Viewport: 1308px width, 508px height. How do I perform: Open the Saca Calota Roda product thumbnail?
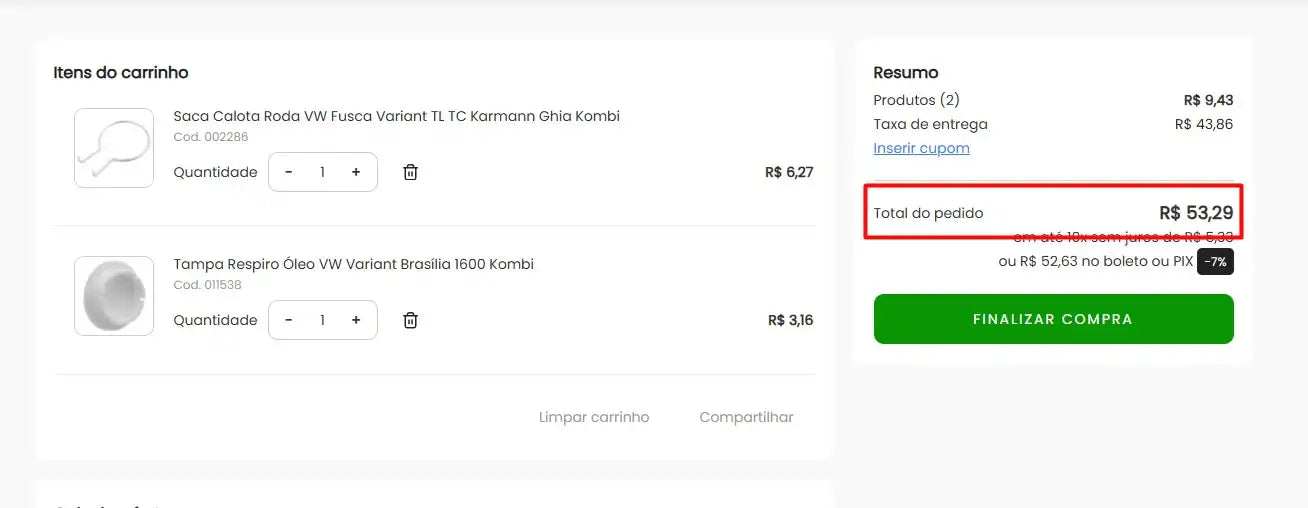click(114, 148)
